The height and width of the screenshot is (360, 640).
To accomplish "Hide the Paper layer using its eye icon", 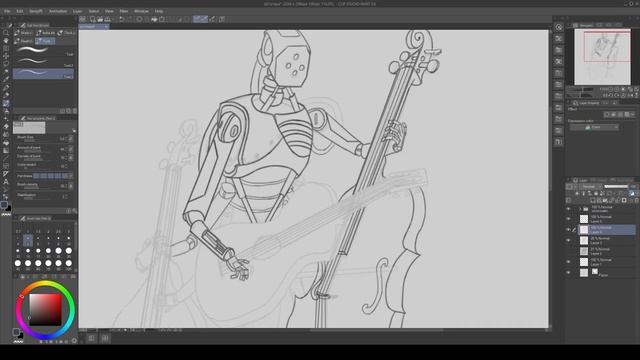I will click(x=568, y=272).
